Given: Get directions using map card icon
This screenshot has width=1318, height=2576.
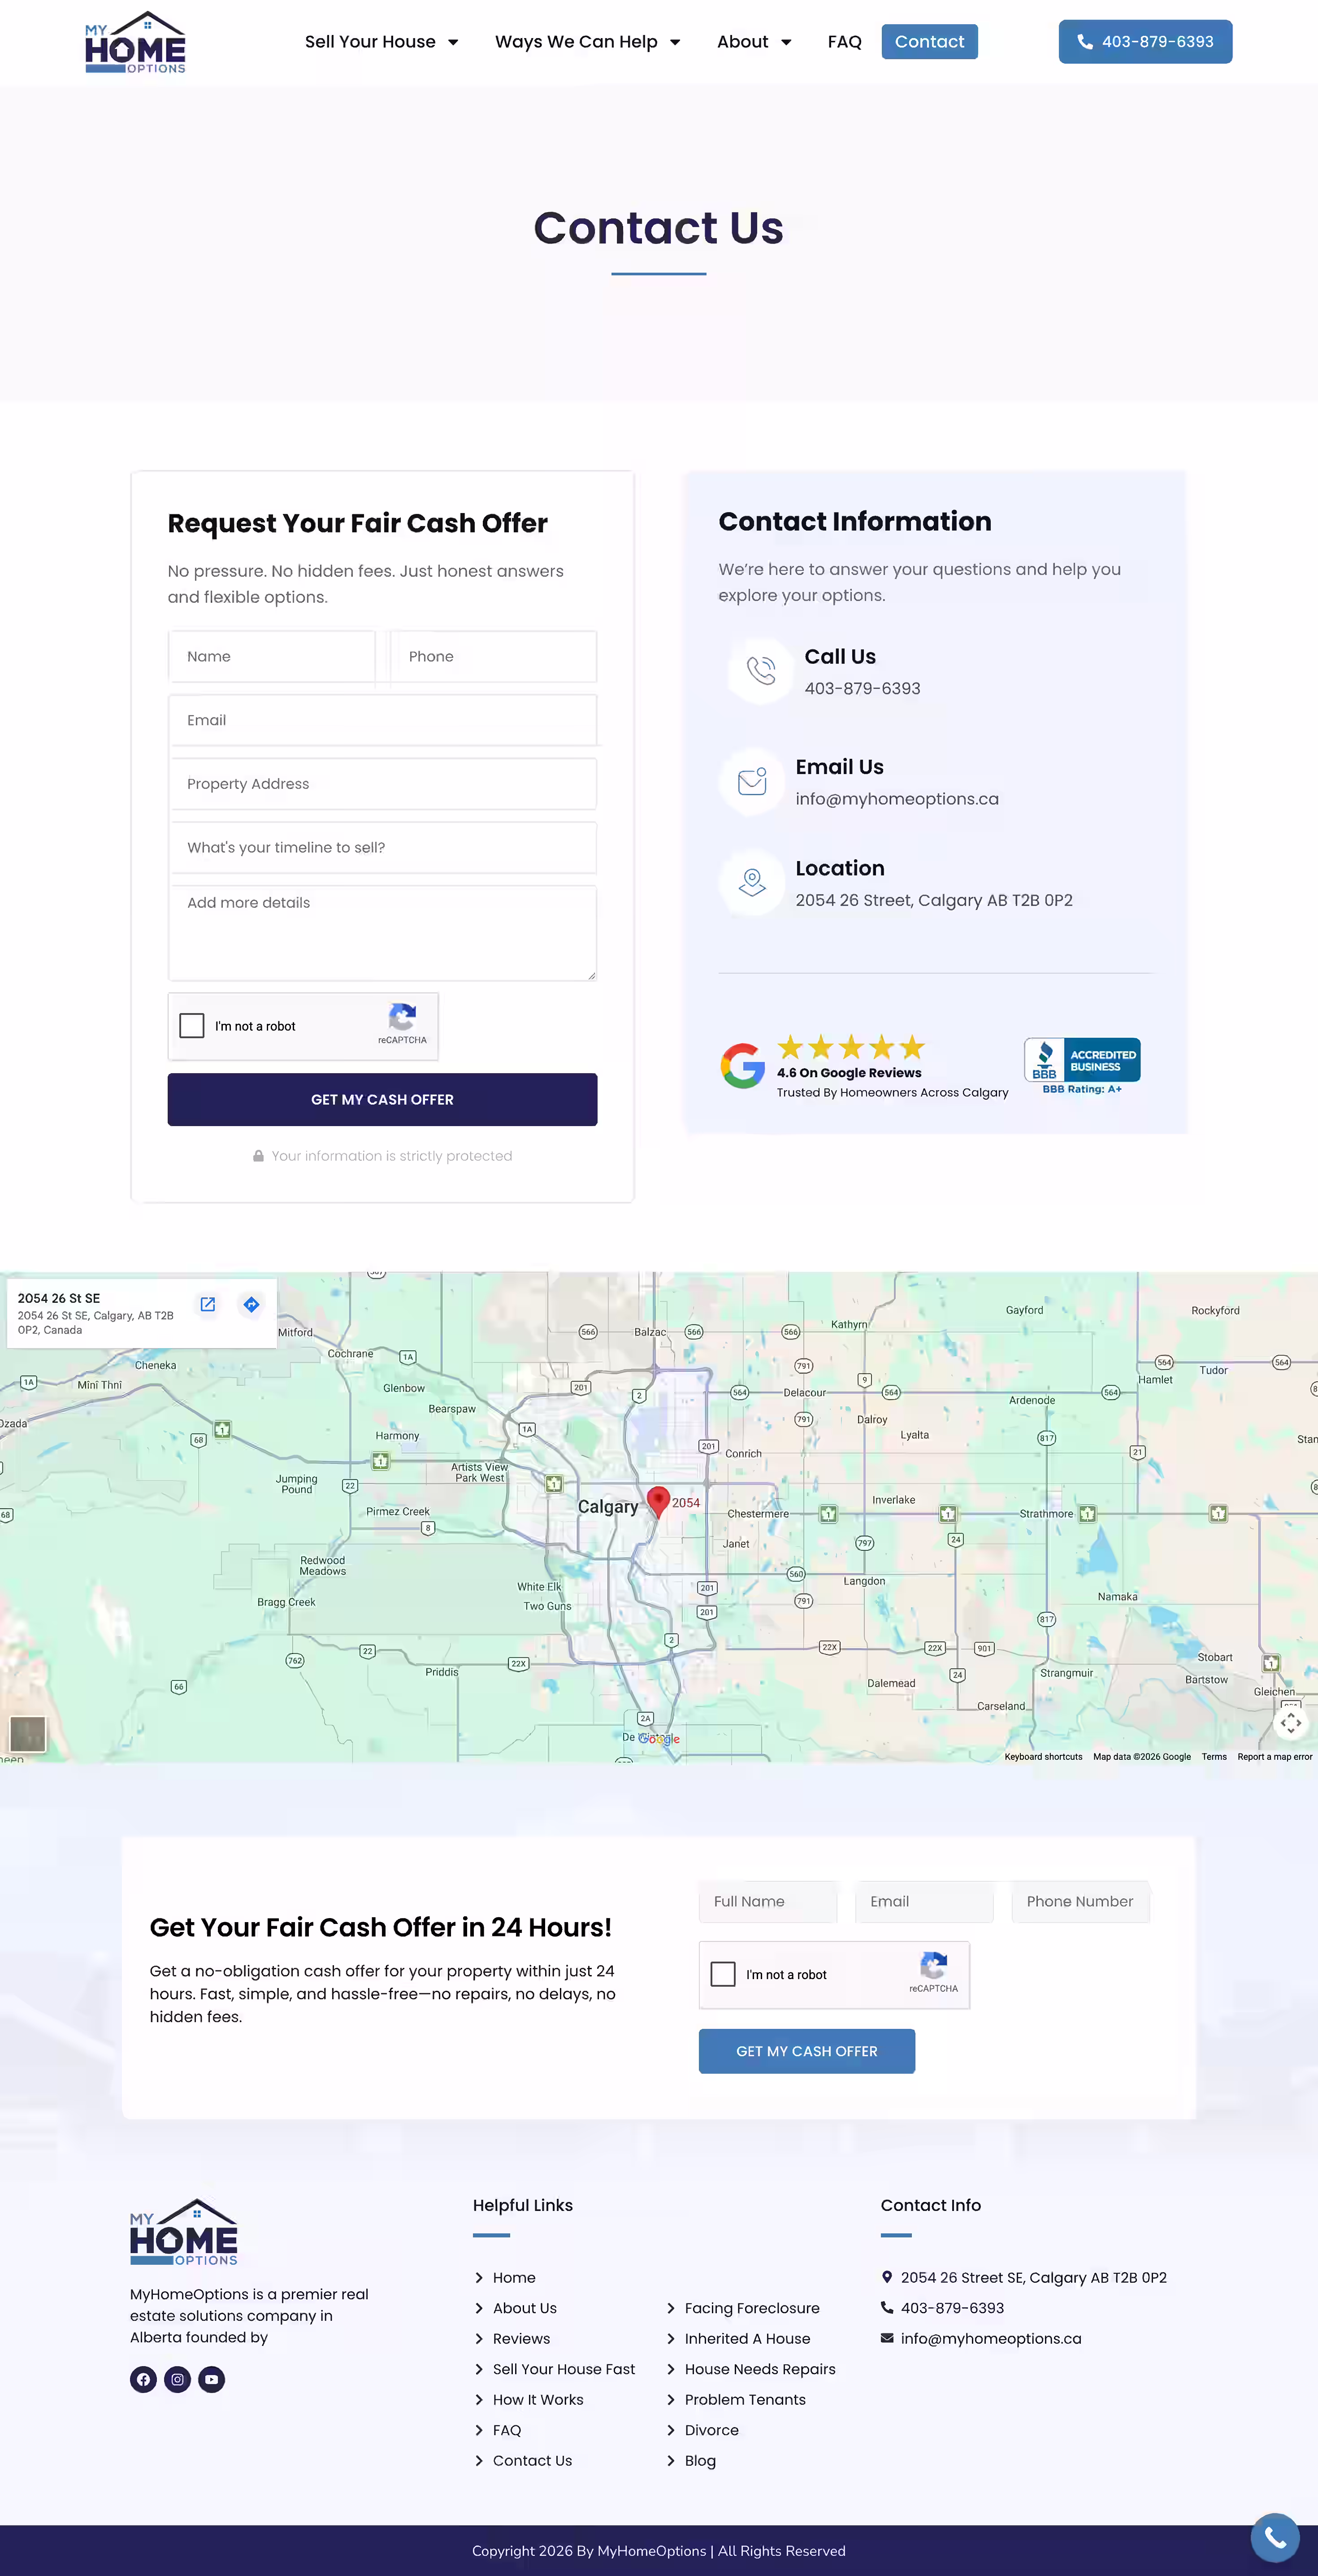Looking at the screenshot, I should 252,1304.
